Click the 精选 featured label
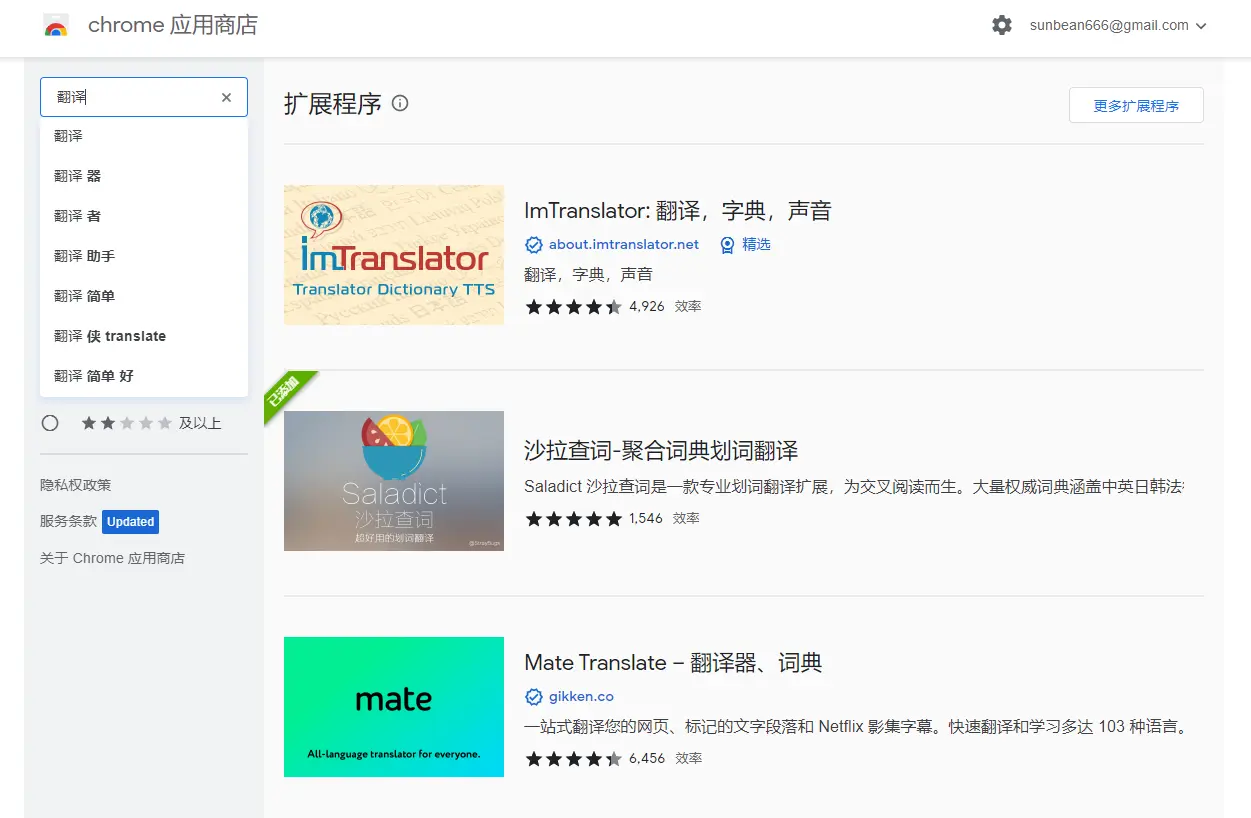Screen dimensions: 1251x818 point(756,245)
